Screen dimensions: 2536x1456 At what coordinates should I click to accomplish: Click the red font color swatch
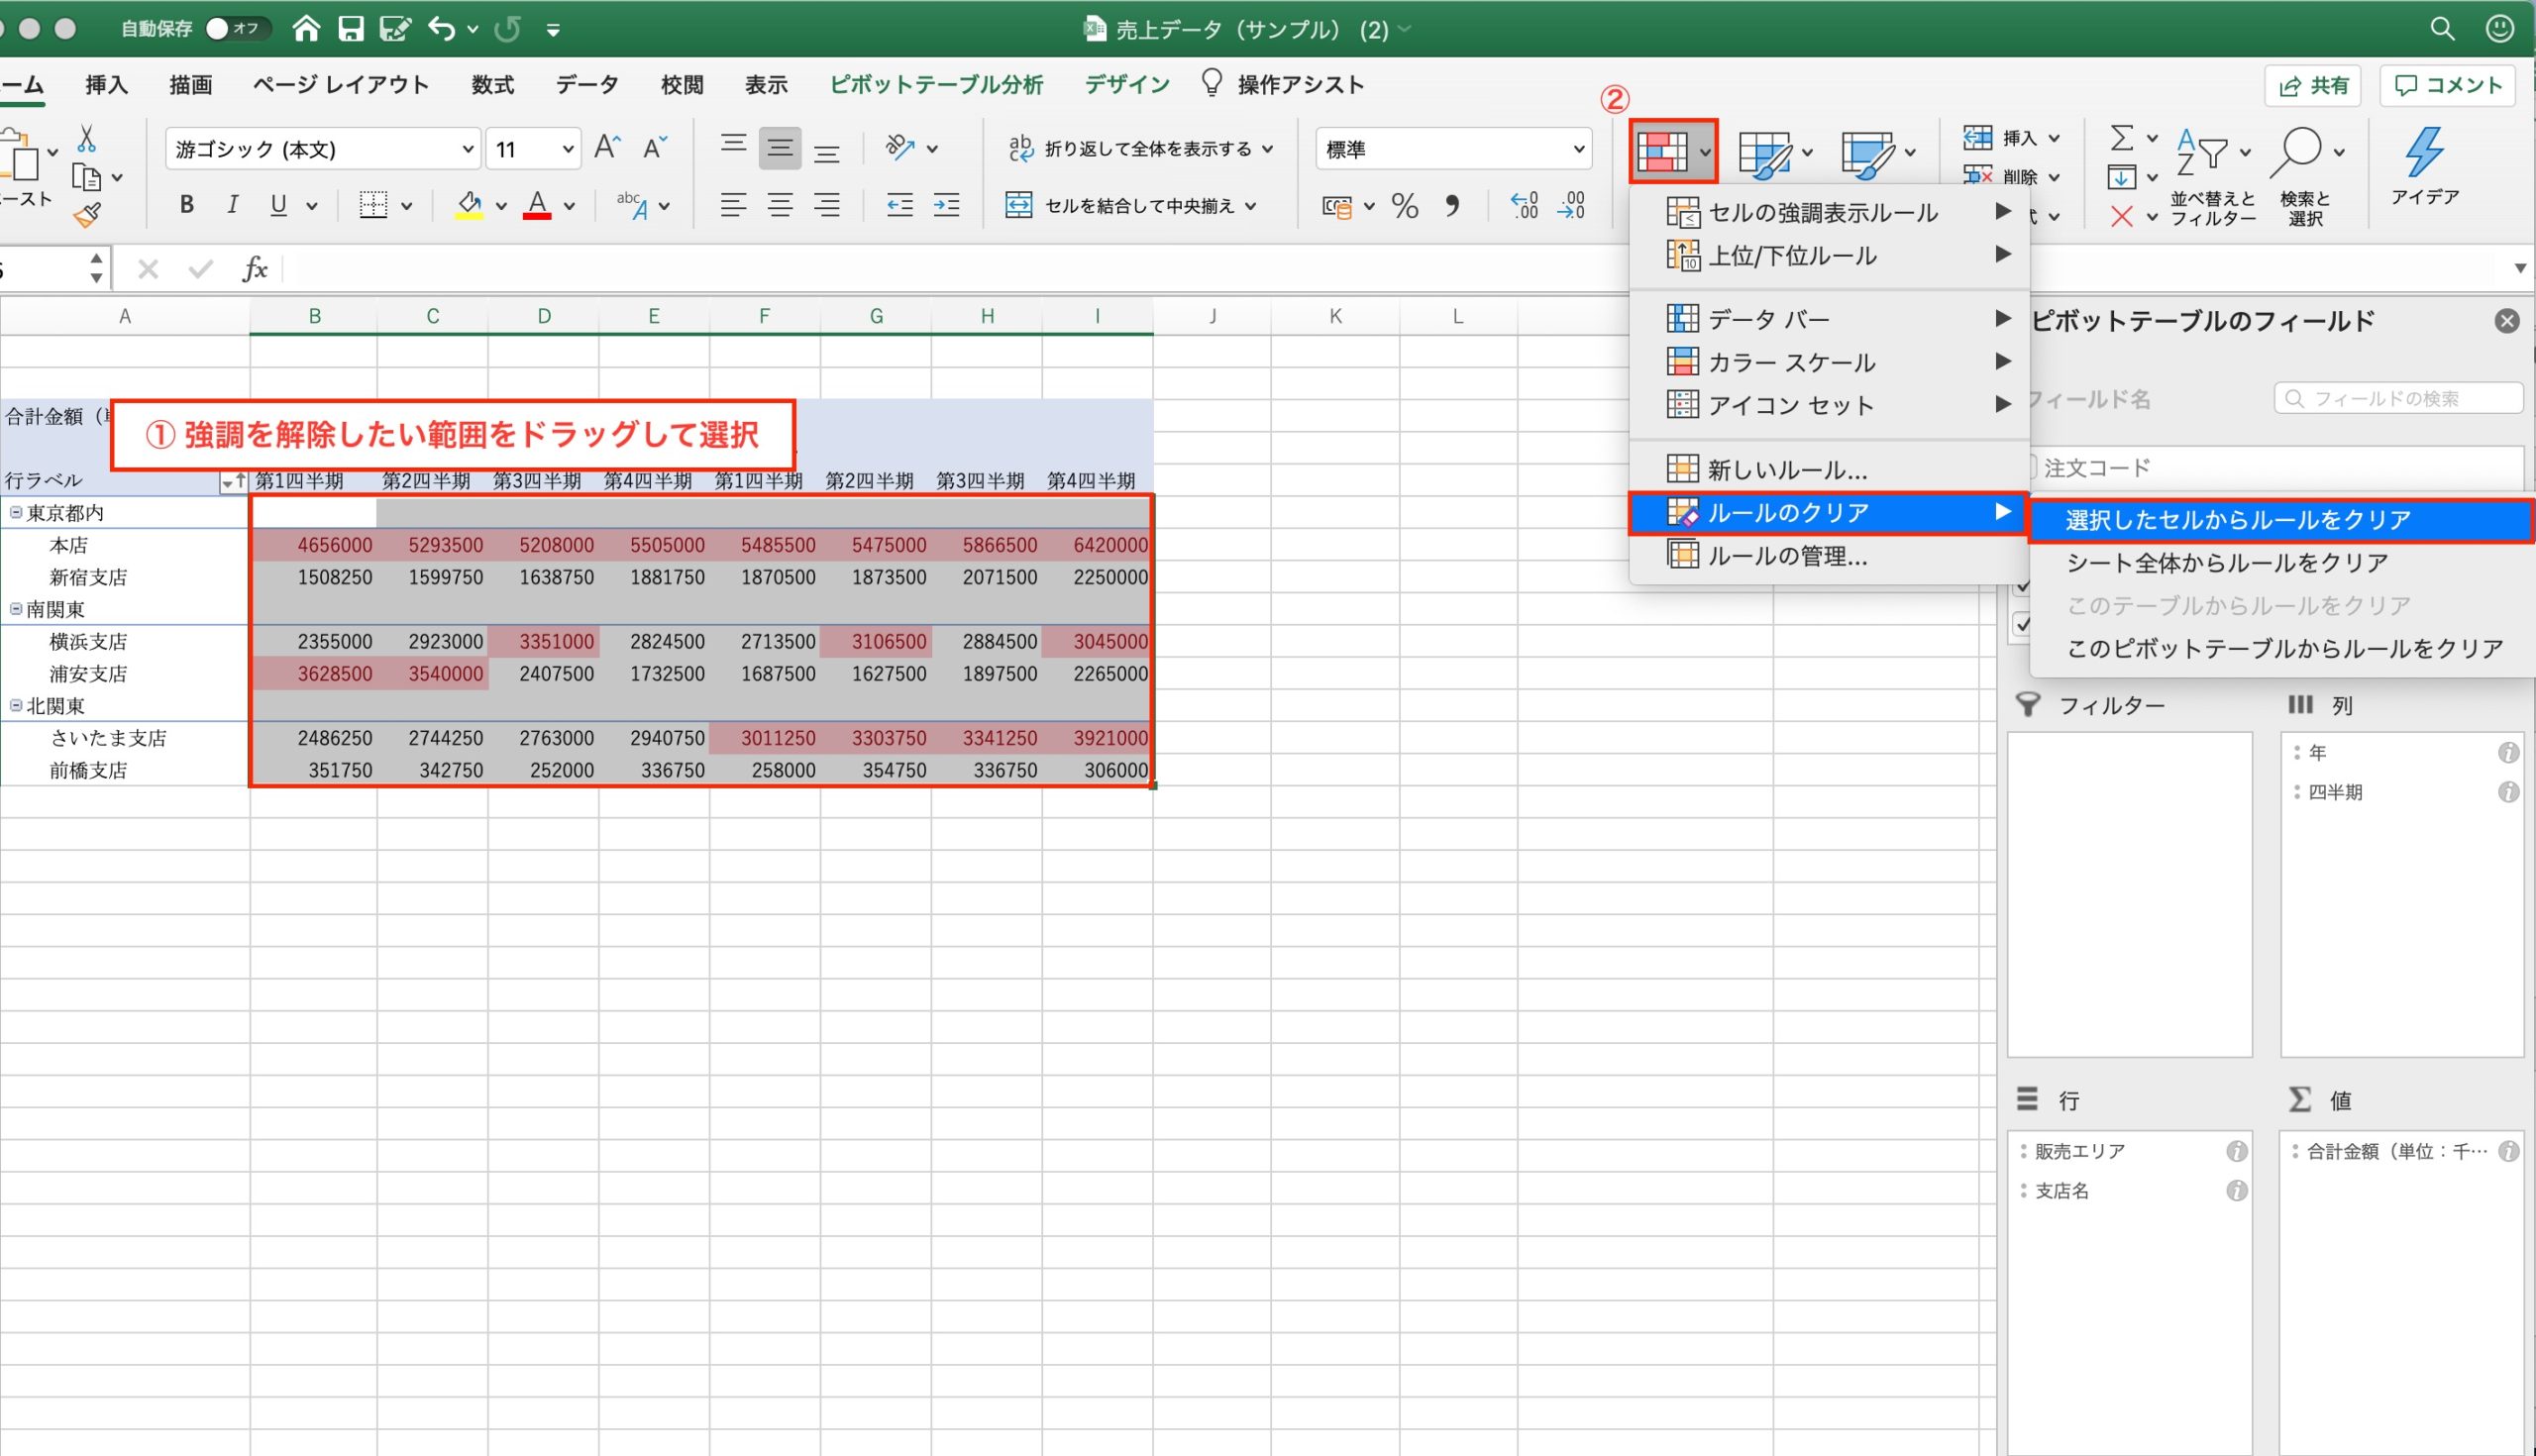tap(537, 206)
